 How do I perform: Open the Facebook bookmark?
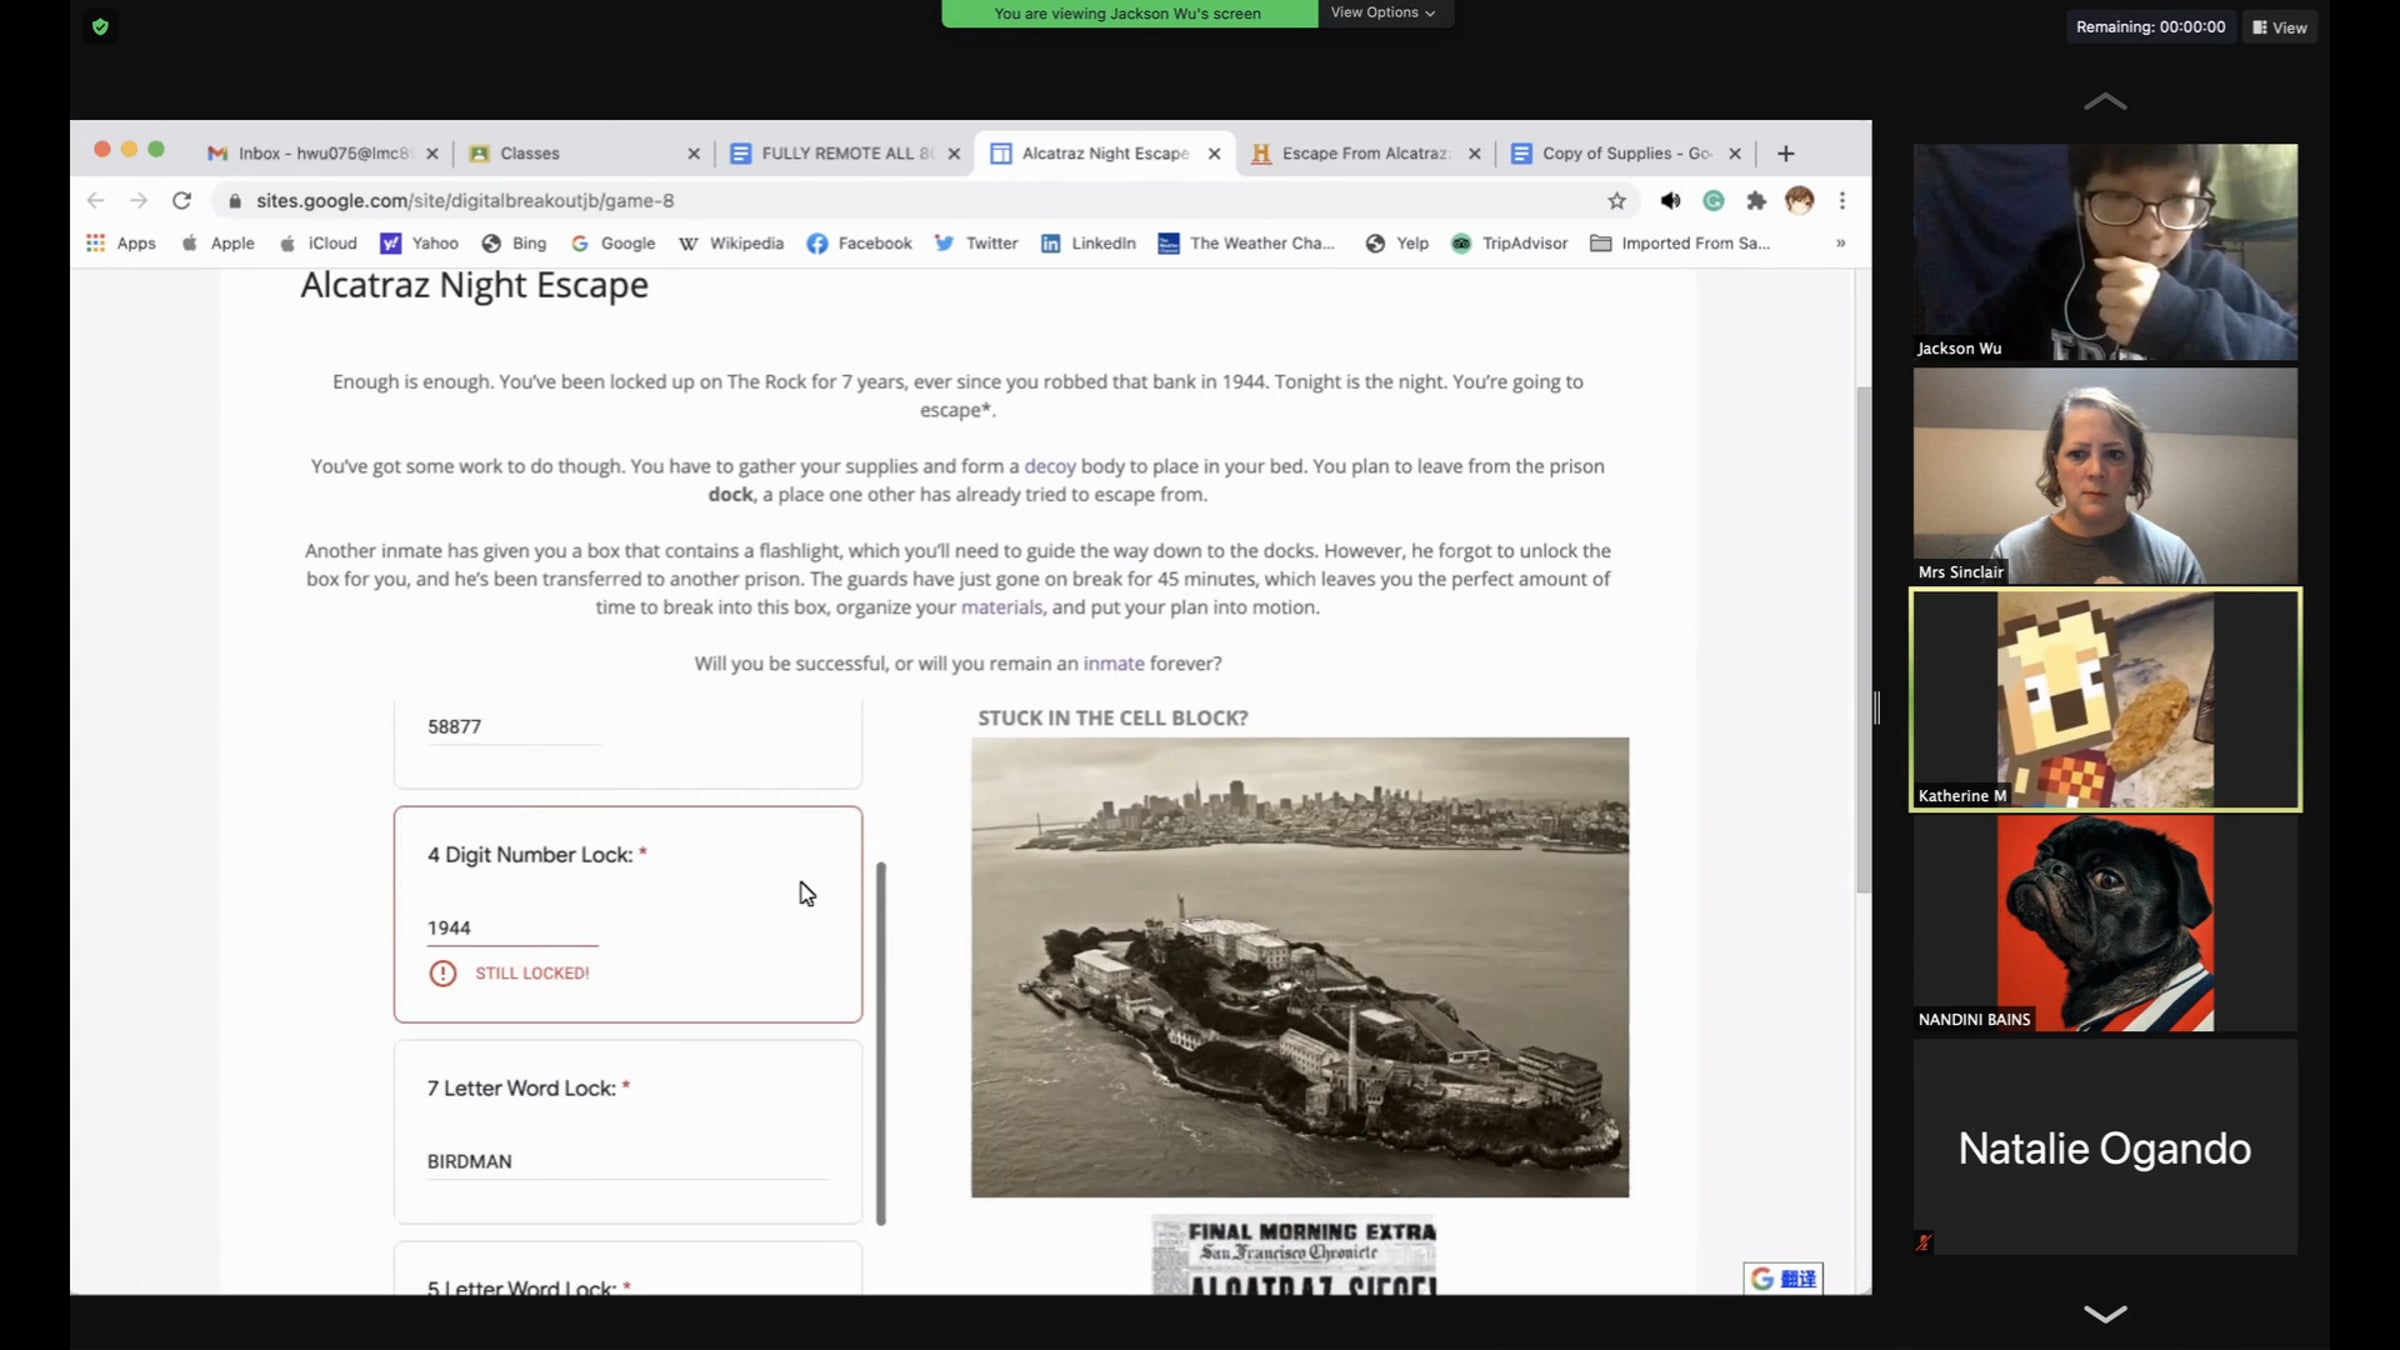tap(860, 243)
